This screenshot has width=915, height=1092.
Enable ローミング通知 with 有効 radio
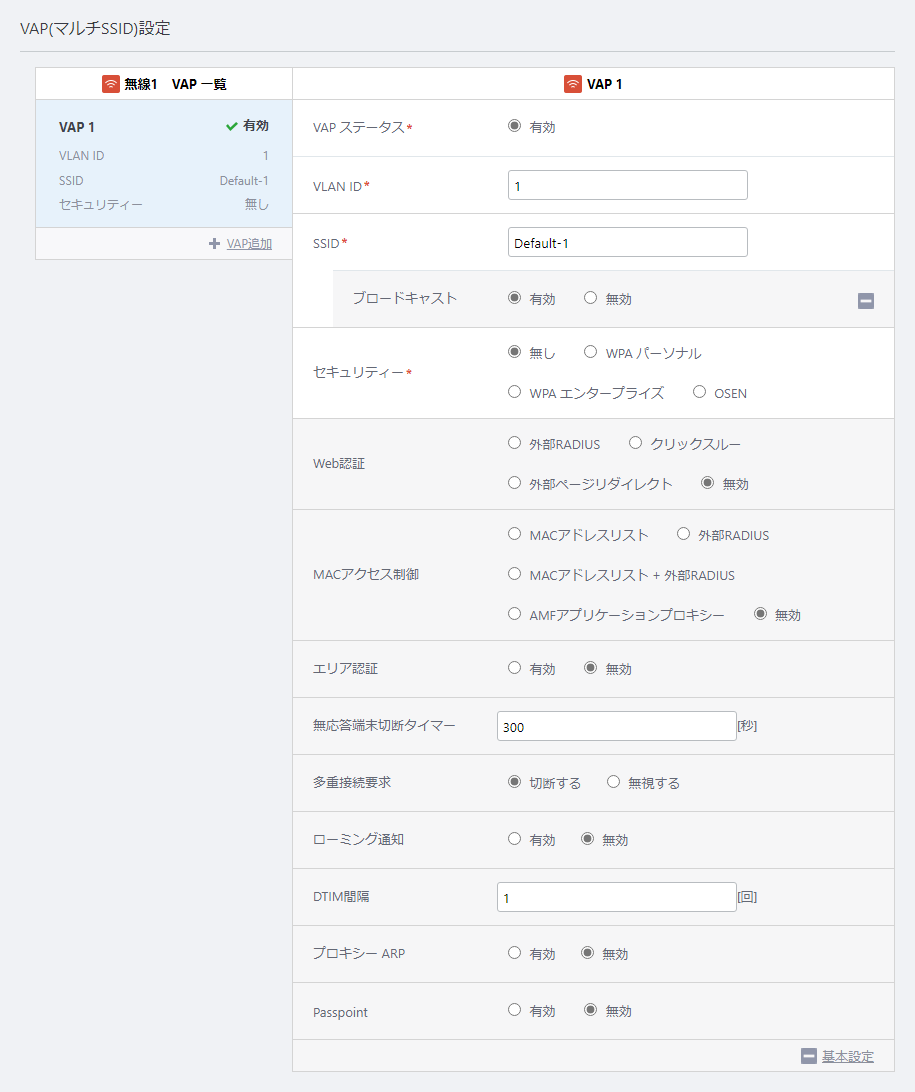click(x=515, y=839)
